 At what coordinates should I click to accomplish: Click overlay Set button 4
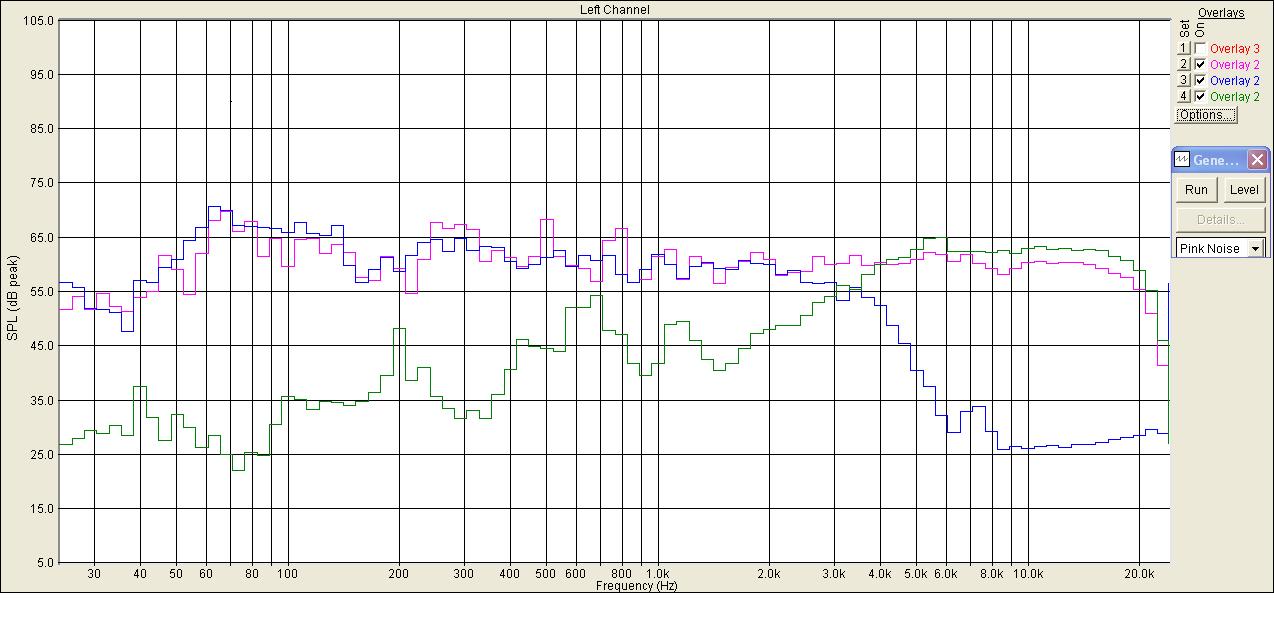point(1183,96)
